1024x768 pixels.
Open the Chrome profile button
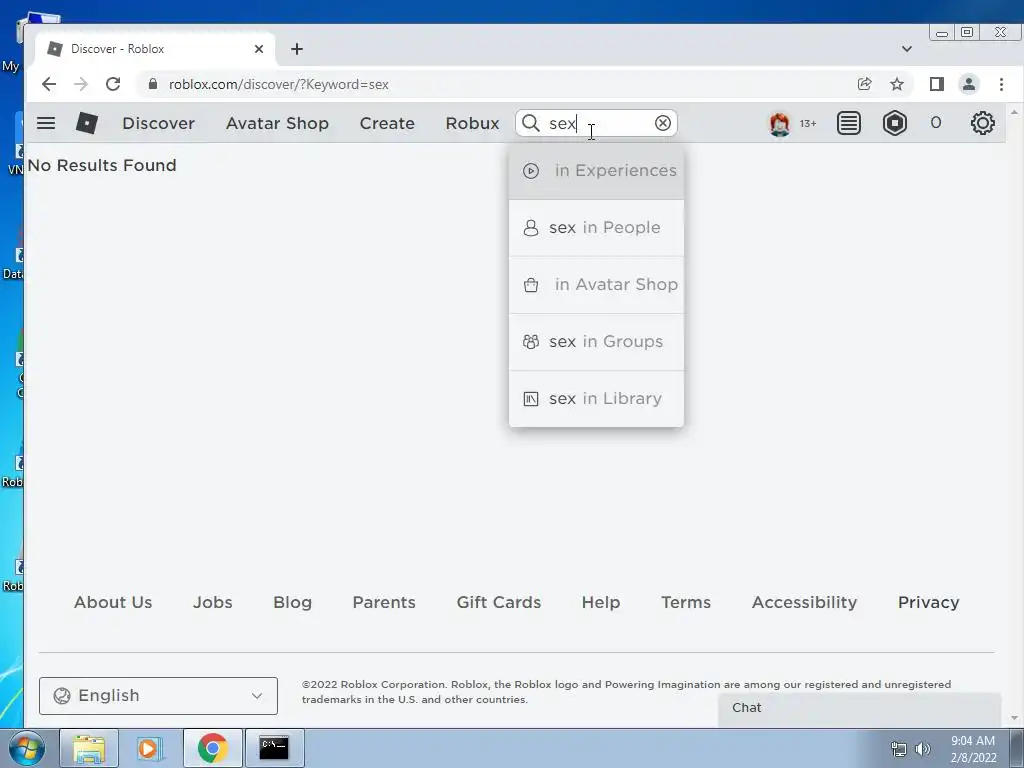coord(968,84)
